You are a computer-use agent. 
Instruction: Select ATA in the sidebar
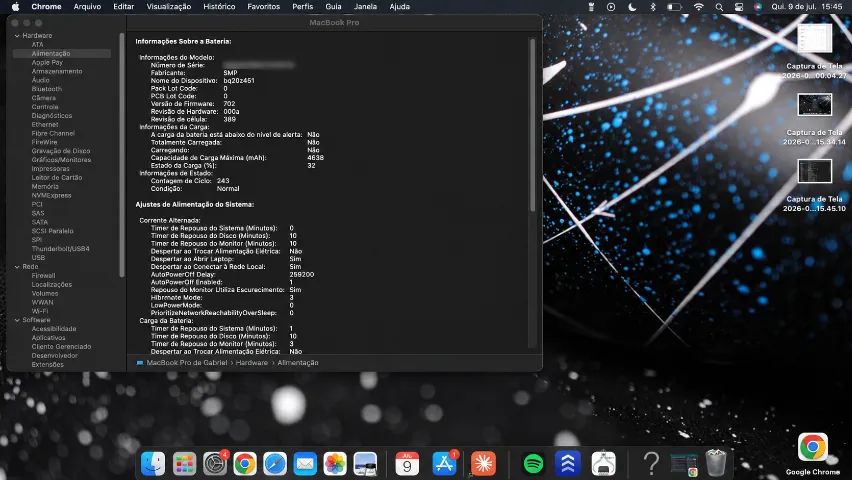(x=37, y=45)
